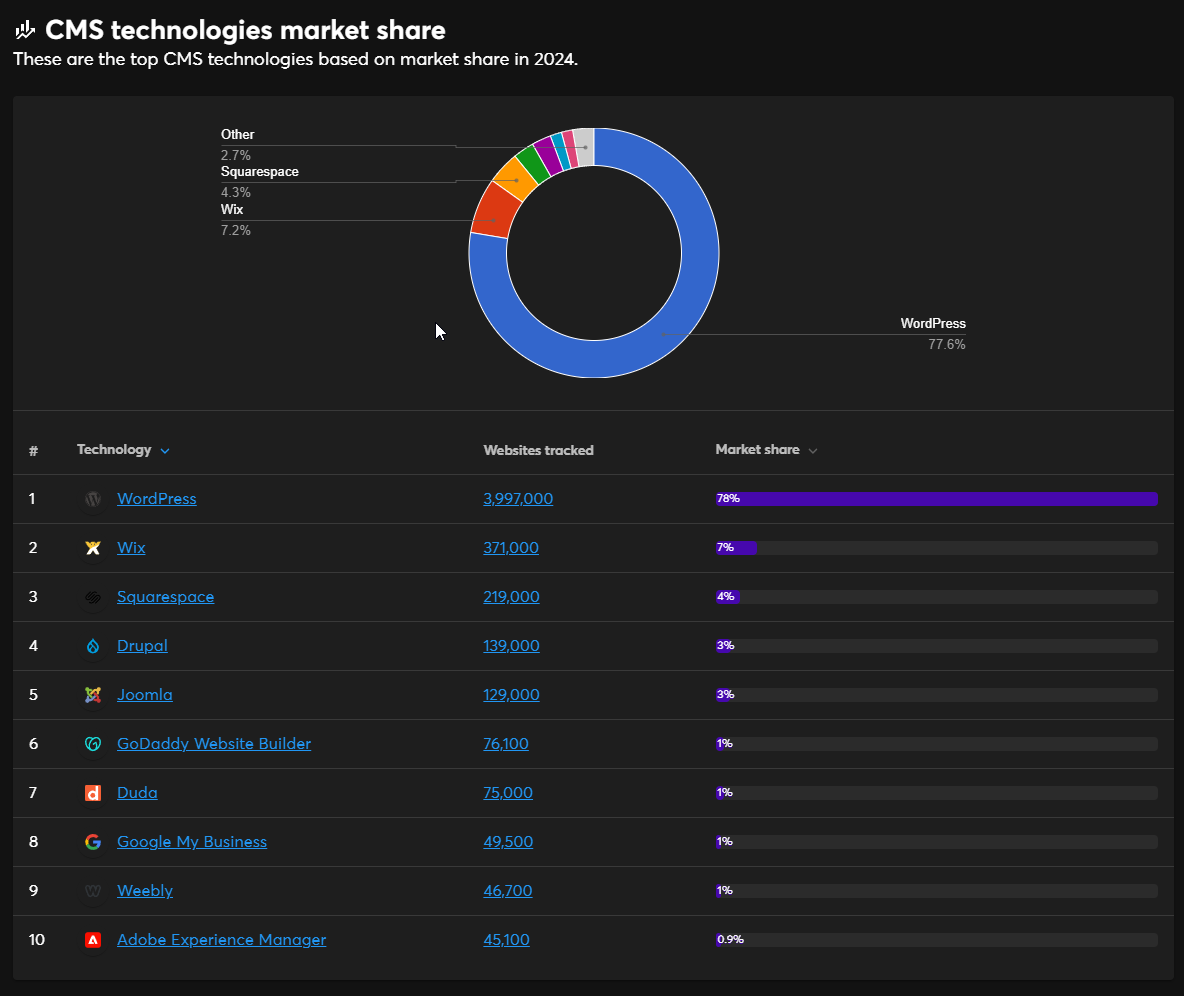Open the Weebly technology link
This screenshot has width=1184, height=996.
[145, 891]
